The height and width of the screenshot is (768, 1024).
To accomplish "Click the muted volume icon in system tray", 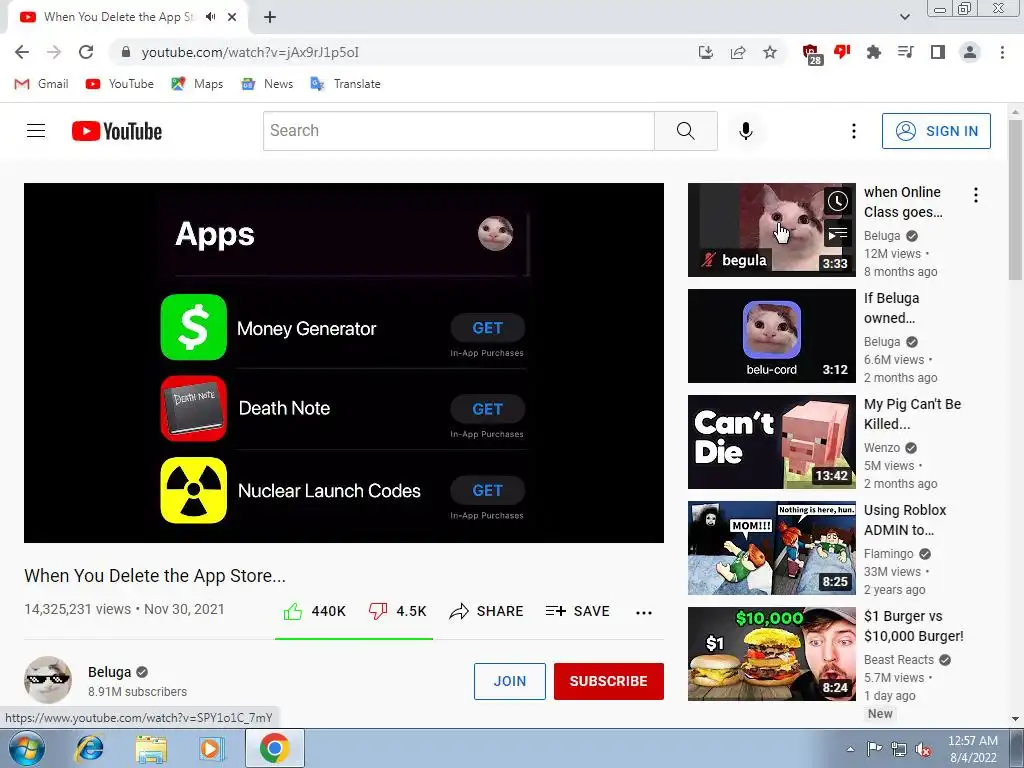I will (x=923, y=750).
